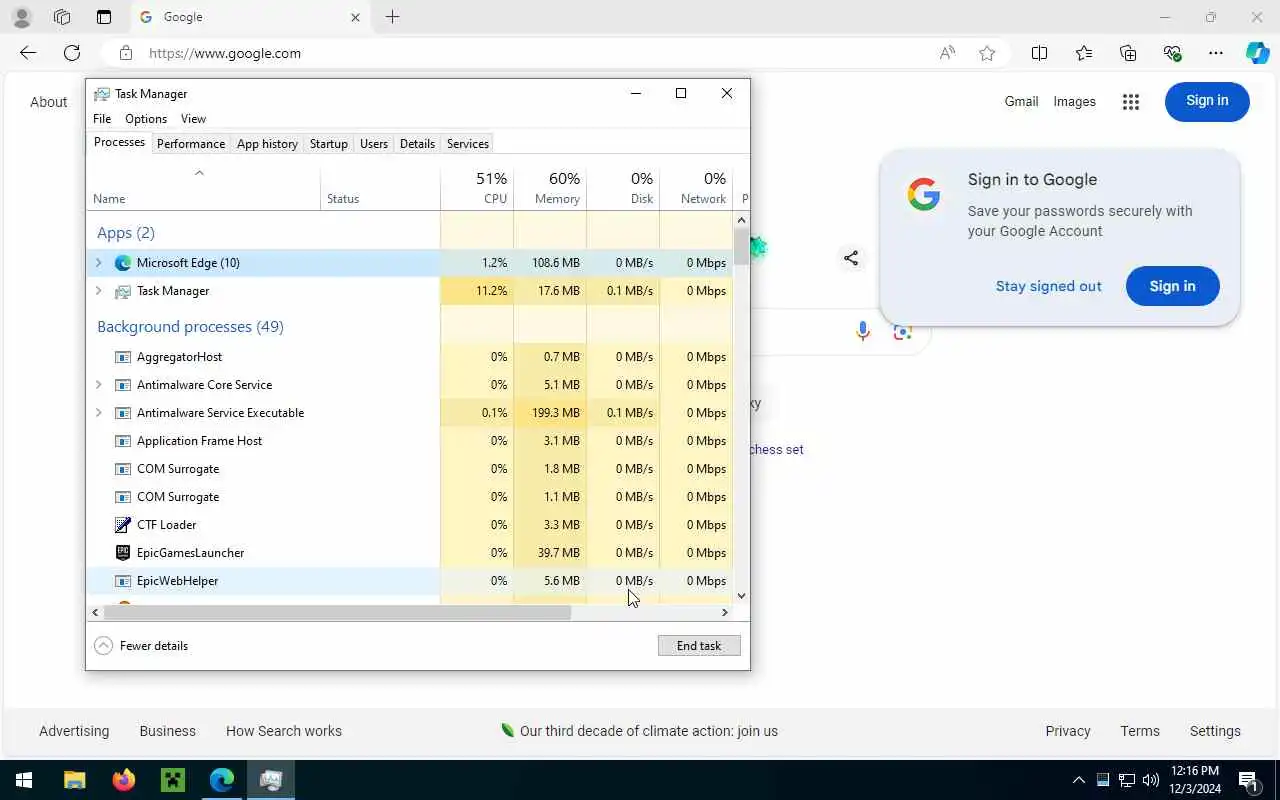Click the Google Lens image search icon

(903, 331)
